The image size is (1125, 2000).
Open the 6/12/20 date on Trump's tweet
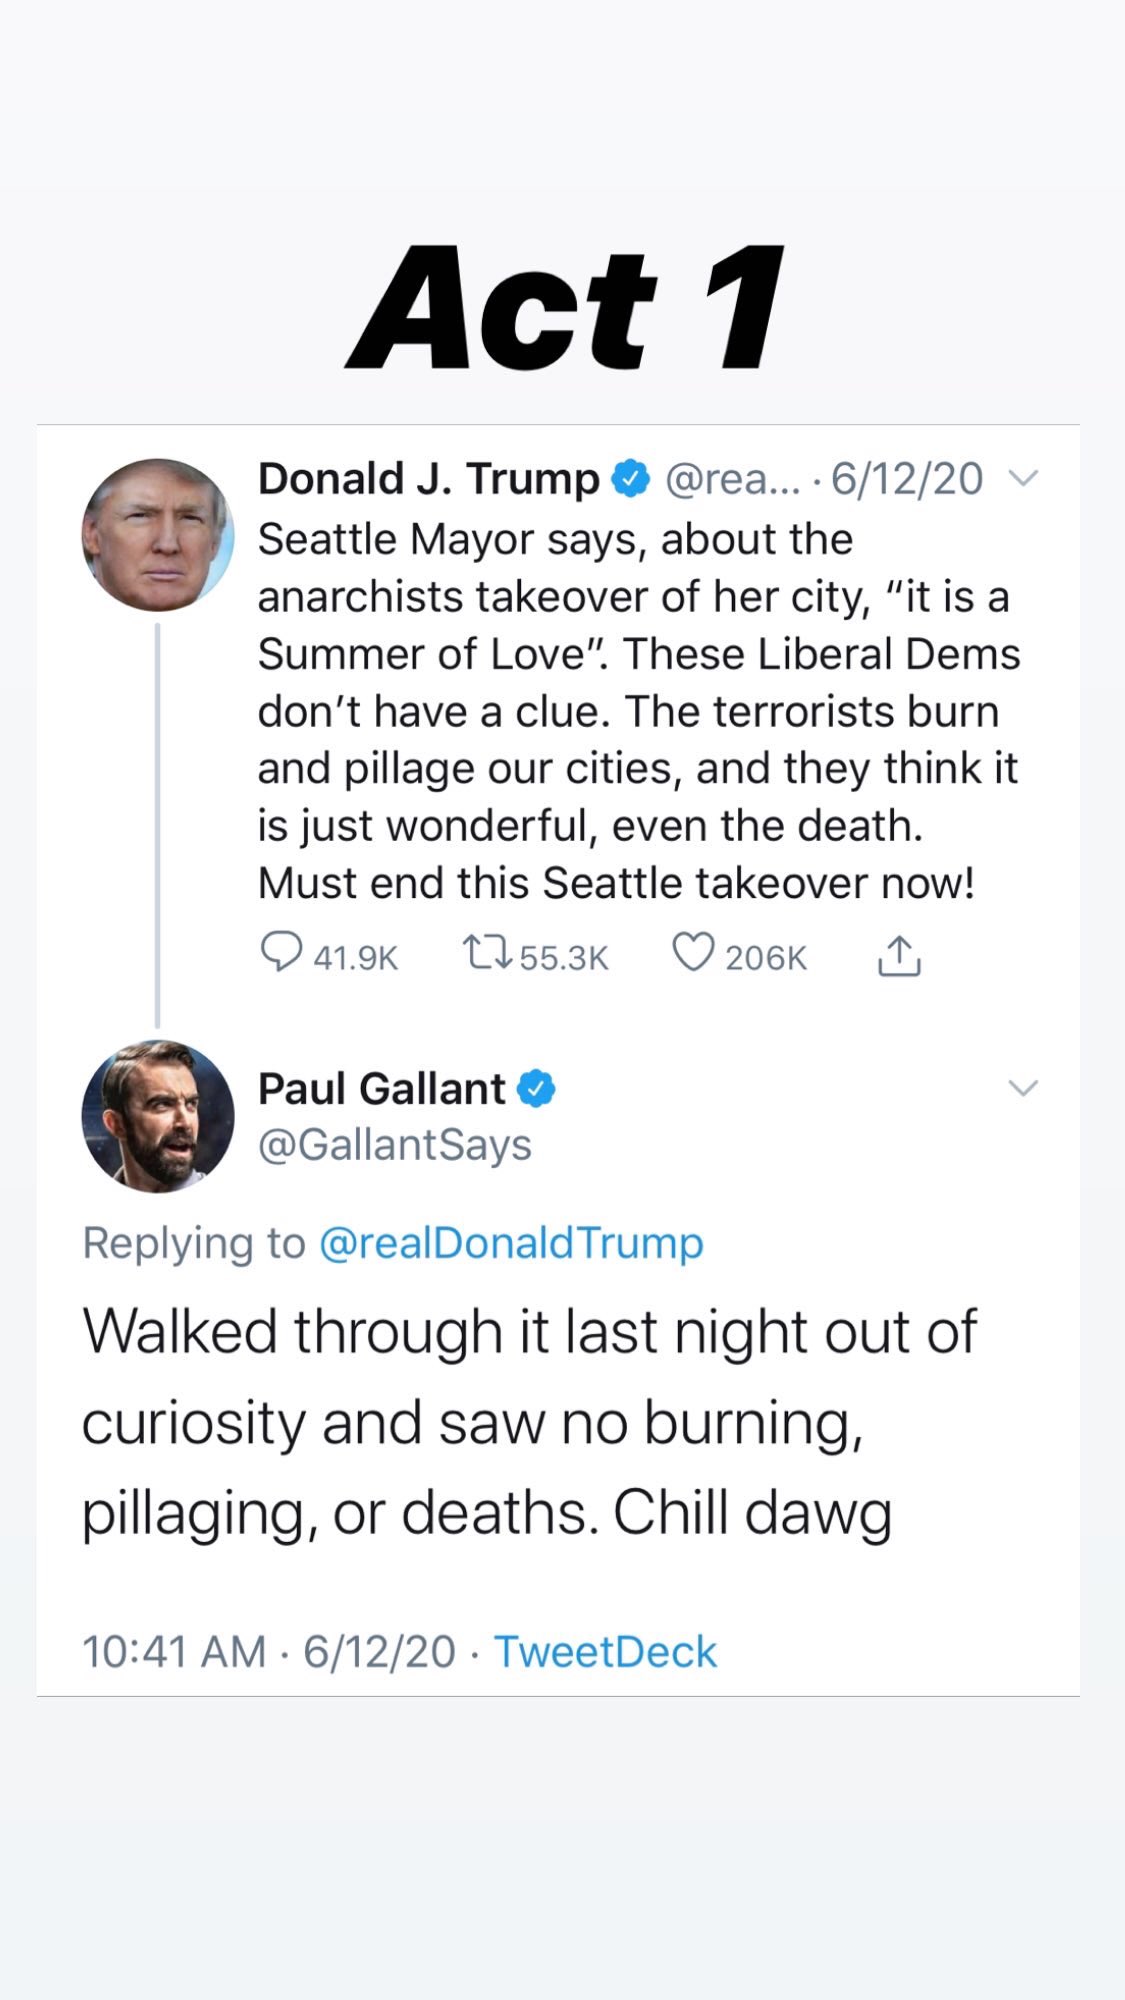coord(907,479)
